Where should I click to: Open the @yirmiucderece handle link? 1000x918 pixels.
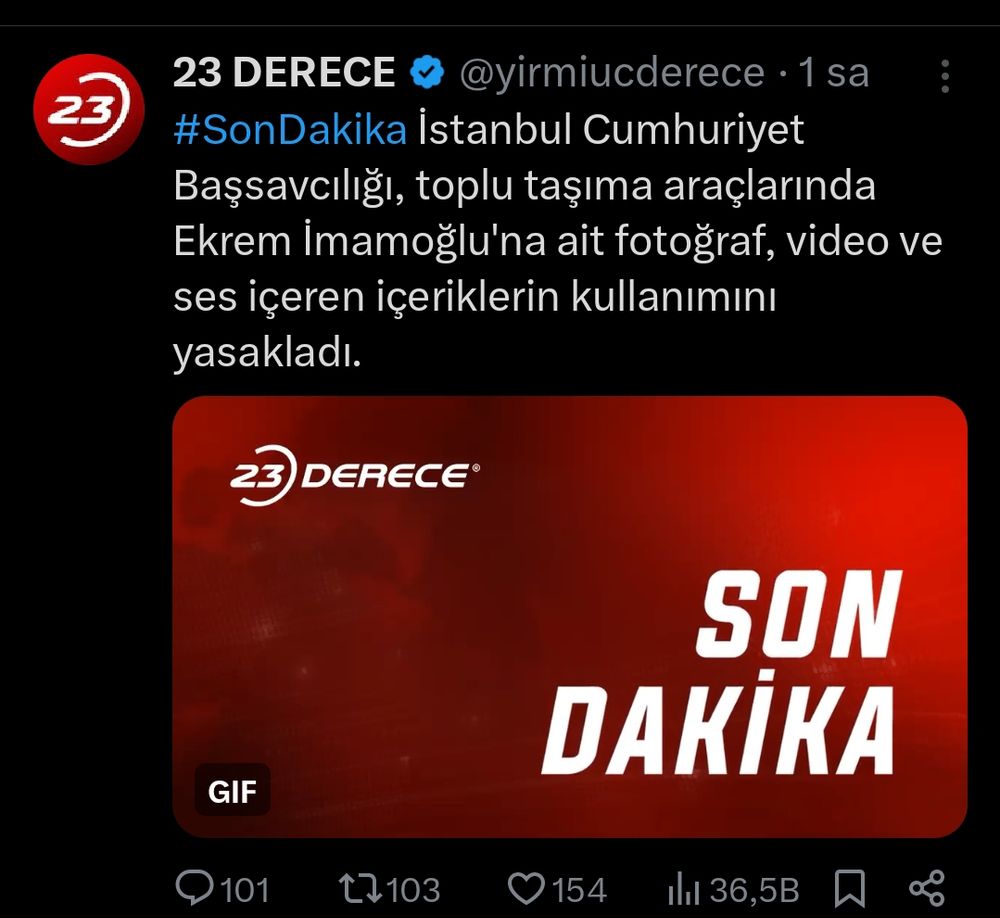612,73
